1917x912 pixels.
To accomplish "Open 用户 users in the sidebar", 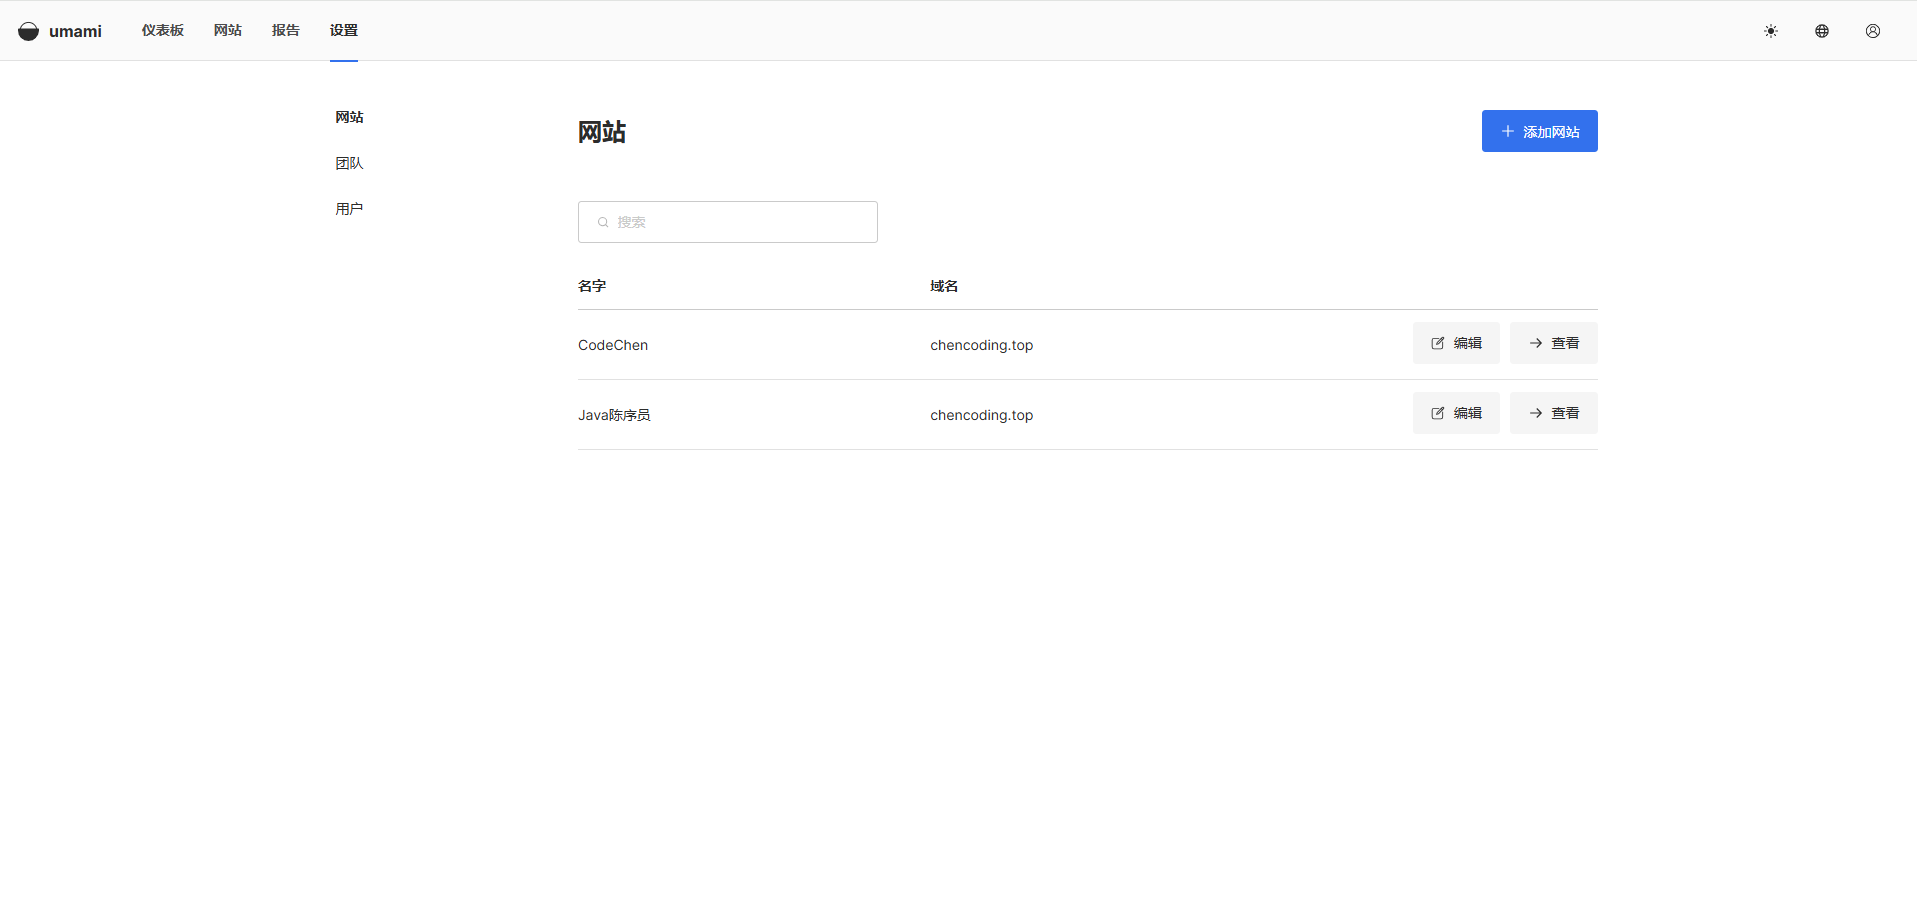I will [349, 209].
